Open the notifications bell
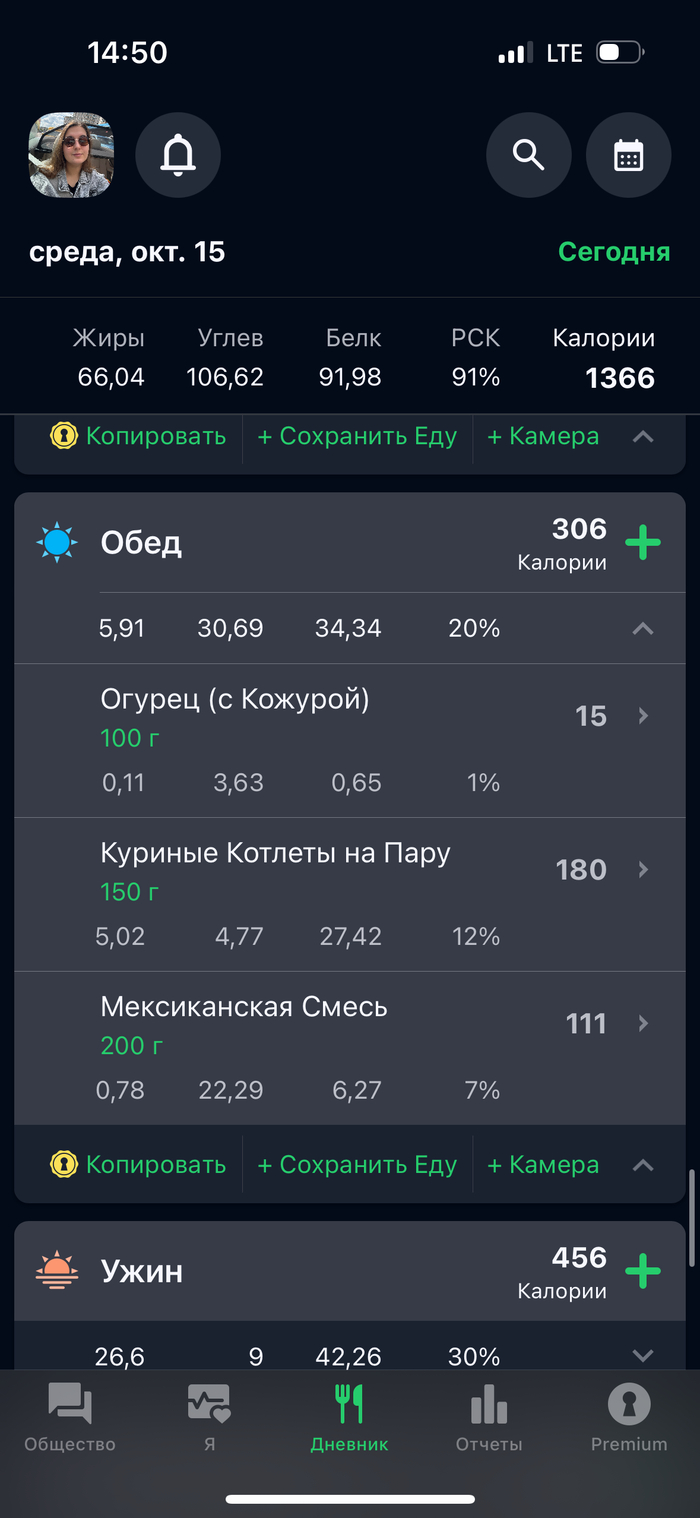This screenshot has width=700, height=1518. click(x=178, y=155)
